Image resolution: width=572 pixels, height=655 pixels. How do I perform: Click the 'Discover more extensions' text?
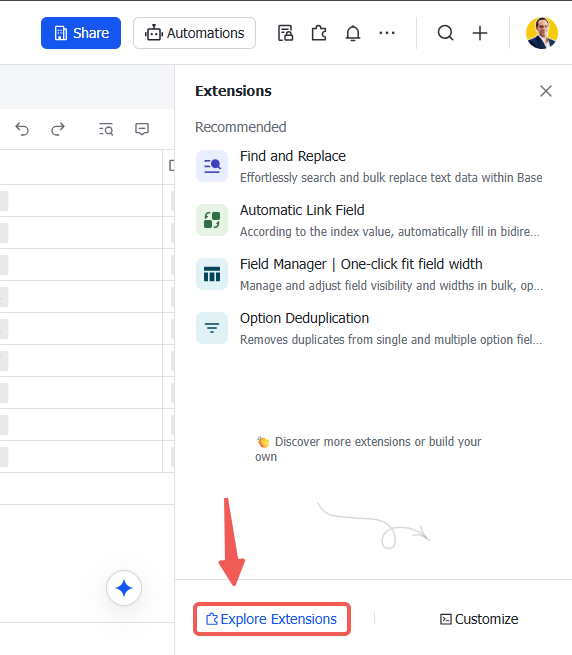pos(368,449)
